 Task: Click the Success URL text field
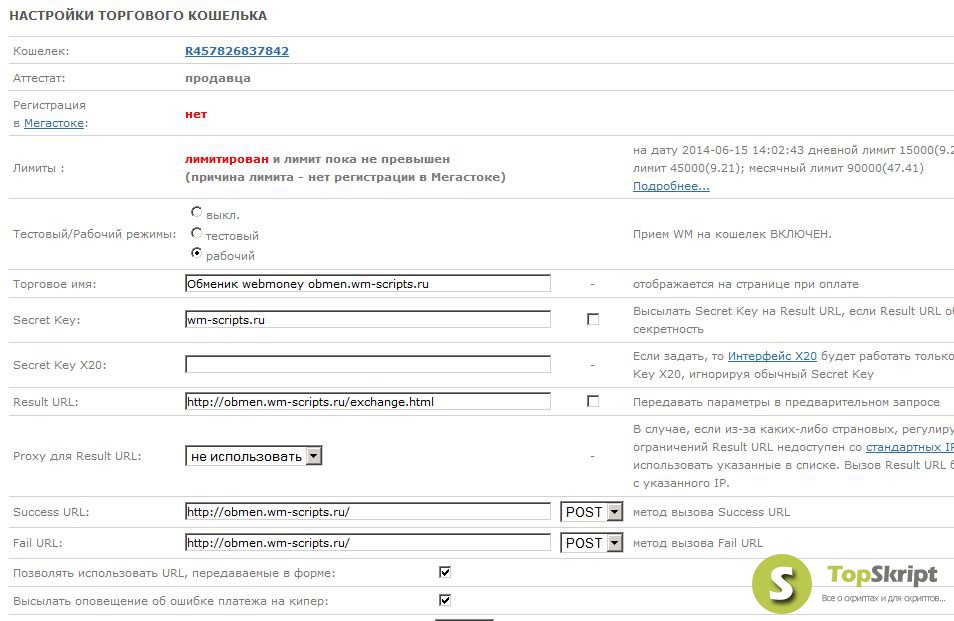click(x=368, y=512)
